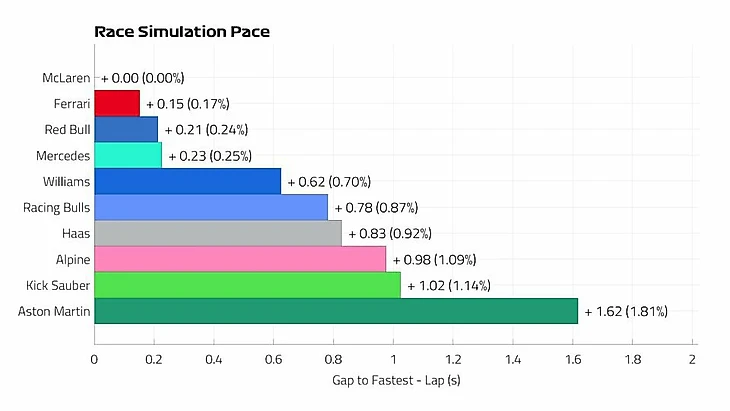The image size is (730, 411).
Task: Click the '+ 1.62 (1.81%)' gap value
Action: pos(626,311)
